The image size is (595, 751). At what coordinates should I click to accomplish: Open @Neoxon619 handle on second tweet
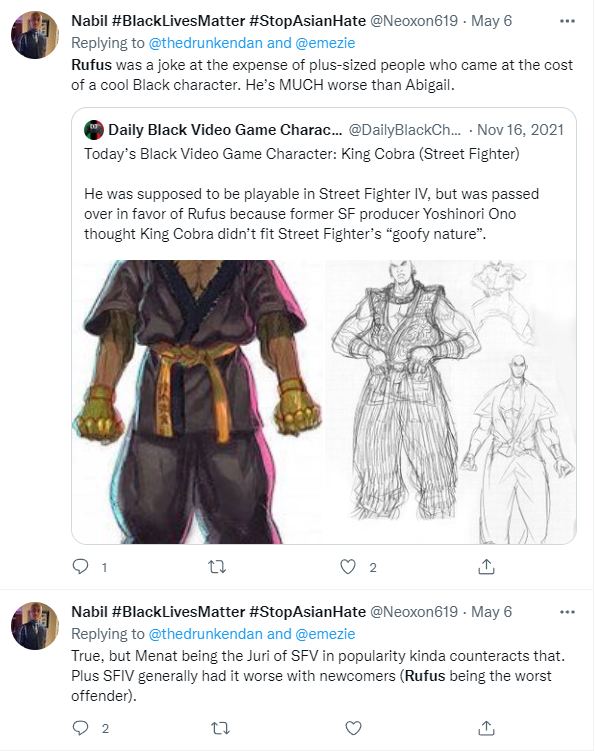pos(414,612)
